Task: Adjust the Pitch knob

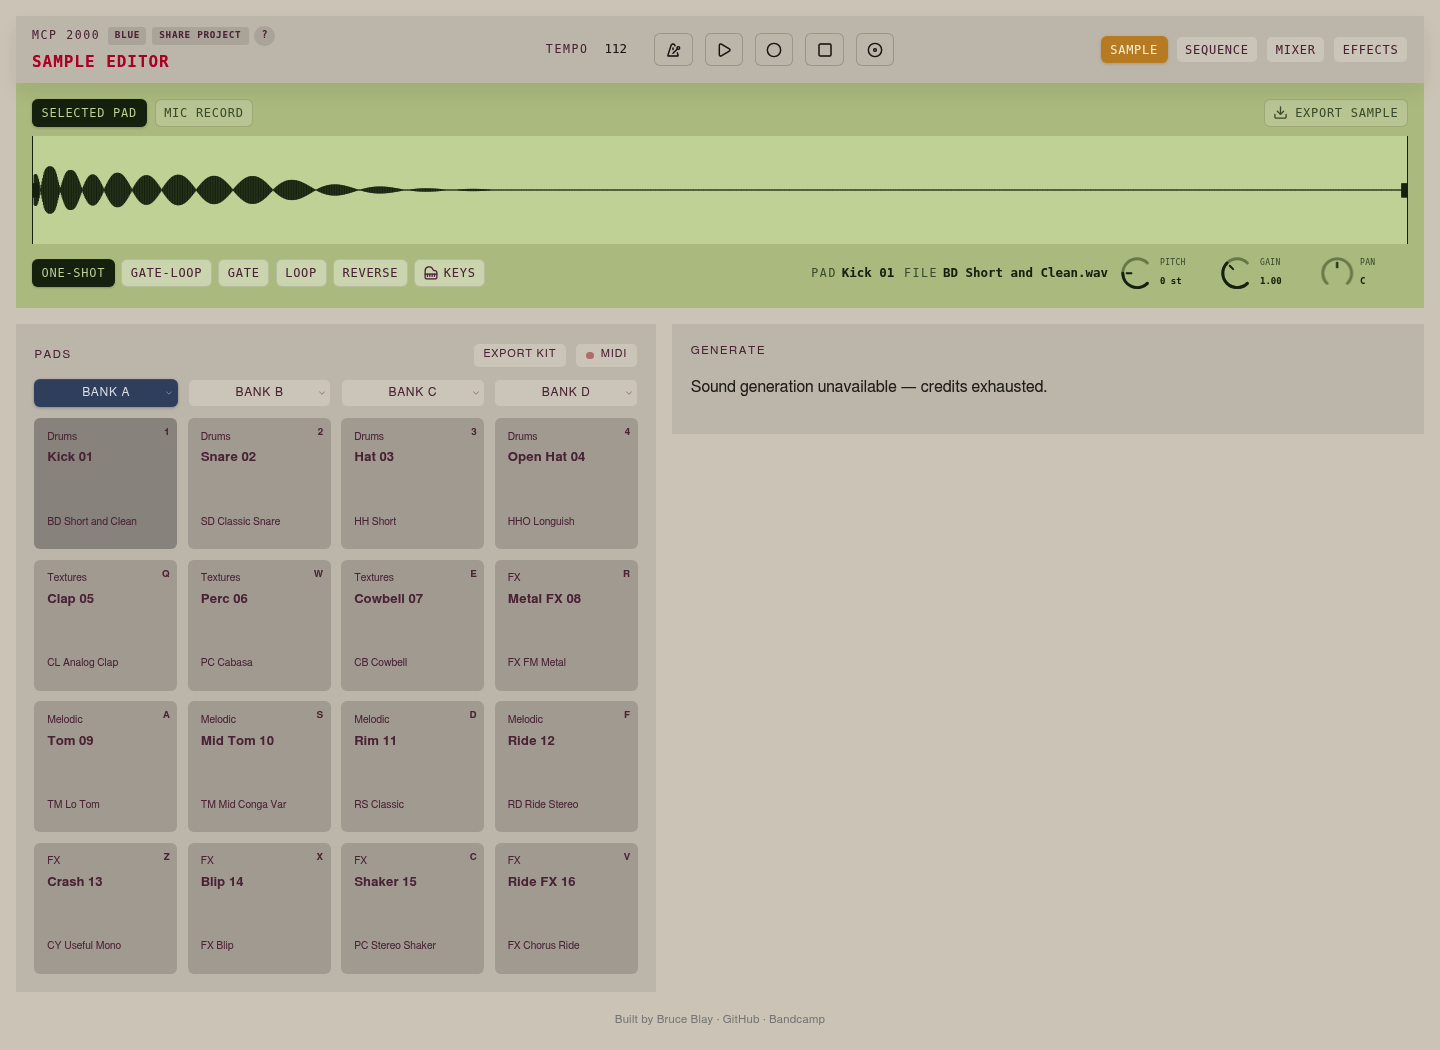Action: [x=1136, y=273]
